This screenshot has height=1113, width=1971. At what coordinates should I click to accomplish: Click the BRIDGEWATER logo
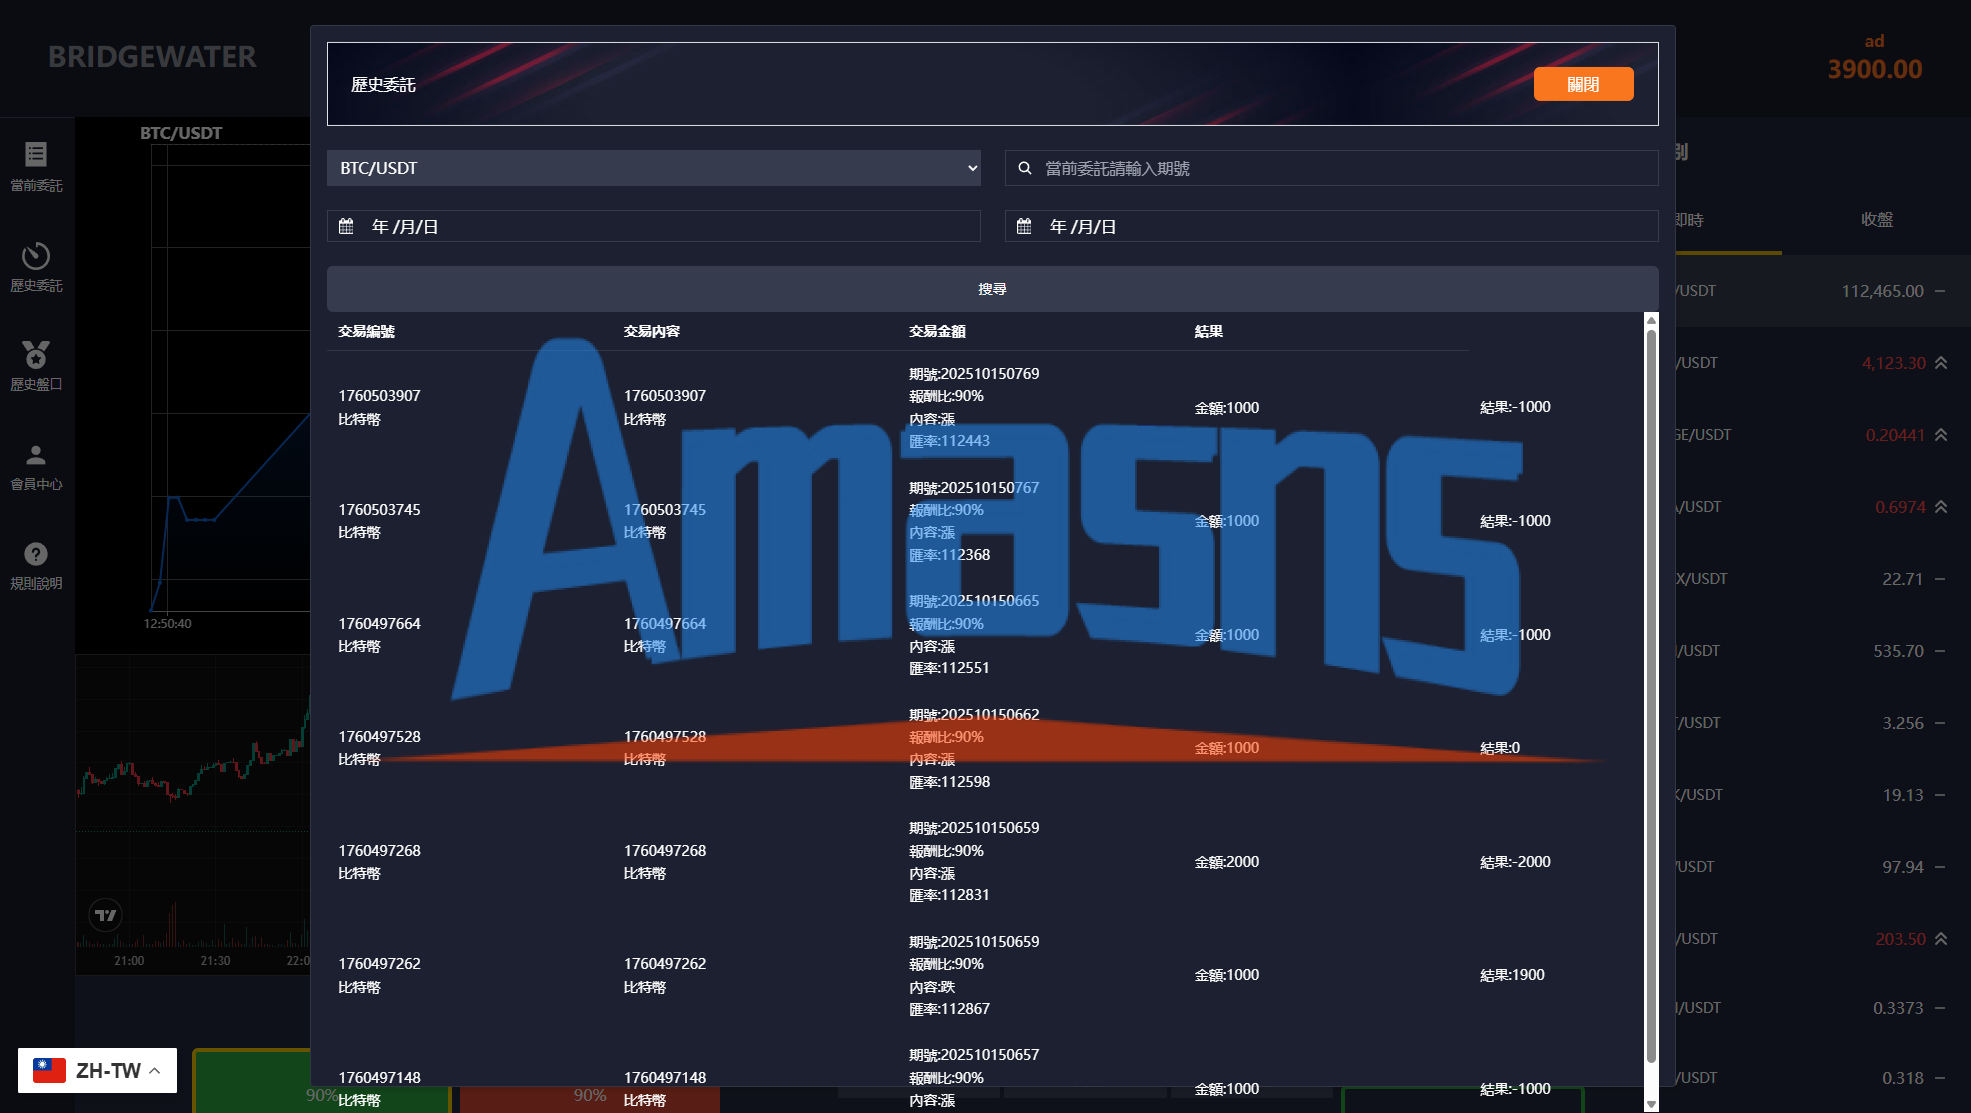(x=152, y=57)
